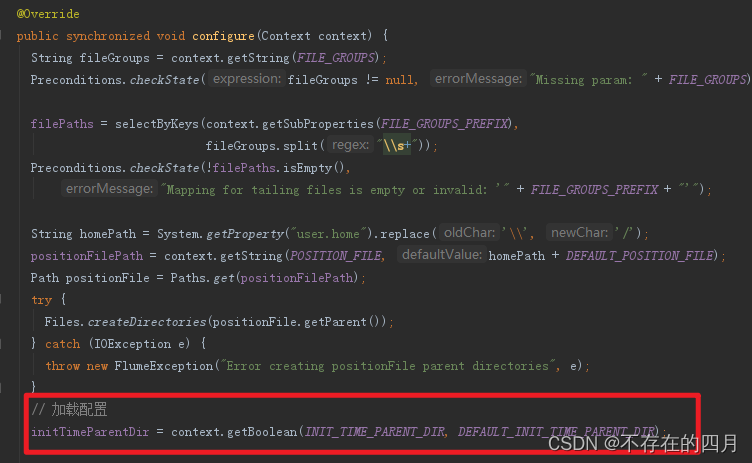The image size is (752, 463).
Task: Click the selectByKeys method call
Action: (x=156, y=124)
